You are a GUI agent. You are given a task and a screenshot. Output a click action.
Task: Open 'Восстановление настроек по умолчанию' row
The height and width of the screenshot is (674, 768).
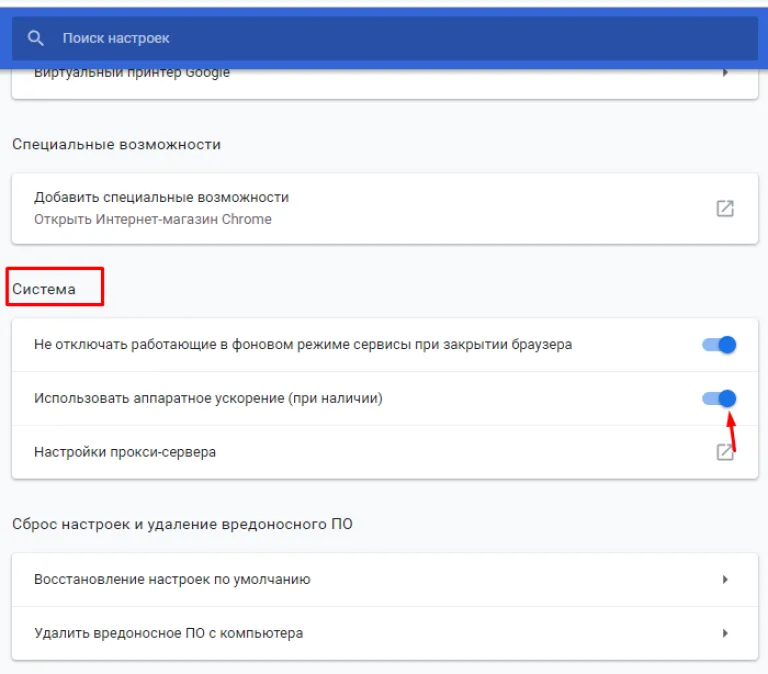pos(385,580)
